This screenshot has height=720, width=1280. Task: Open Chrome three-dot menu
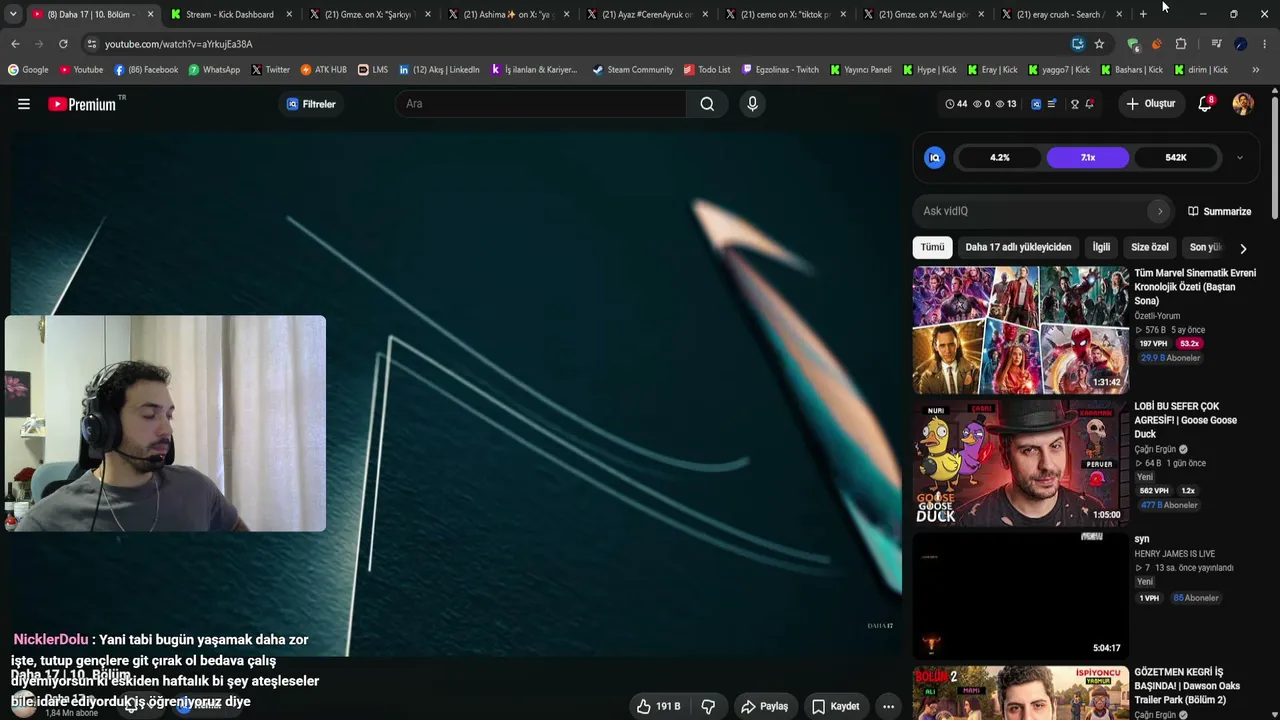click(x=1265, y=44)
